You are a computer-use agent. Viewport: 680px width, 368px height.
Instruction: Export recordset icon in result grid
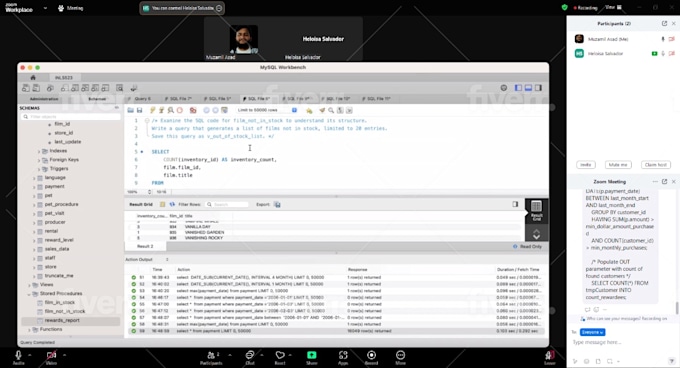tap(277, 204)
